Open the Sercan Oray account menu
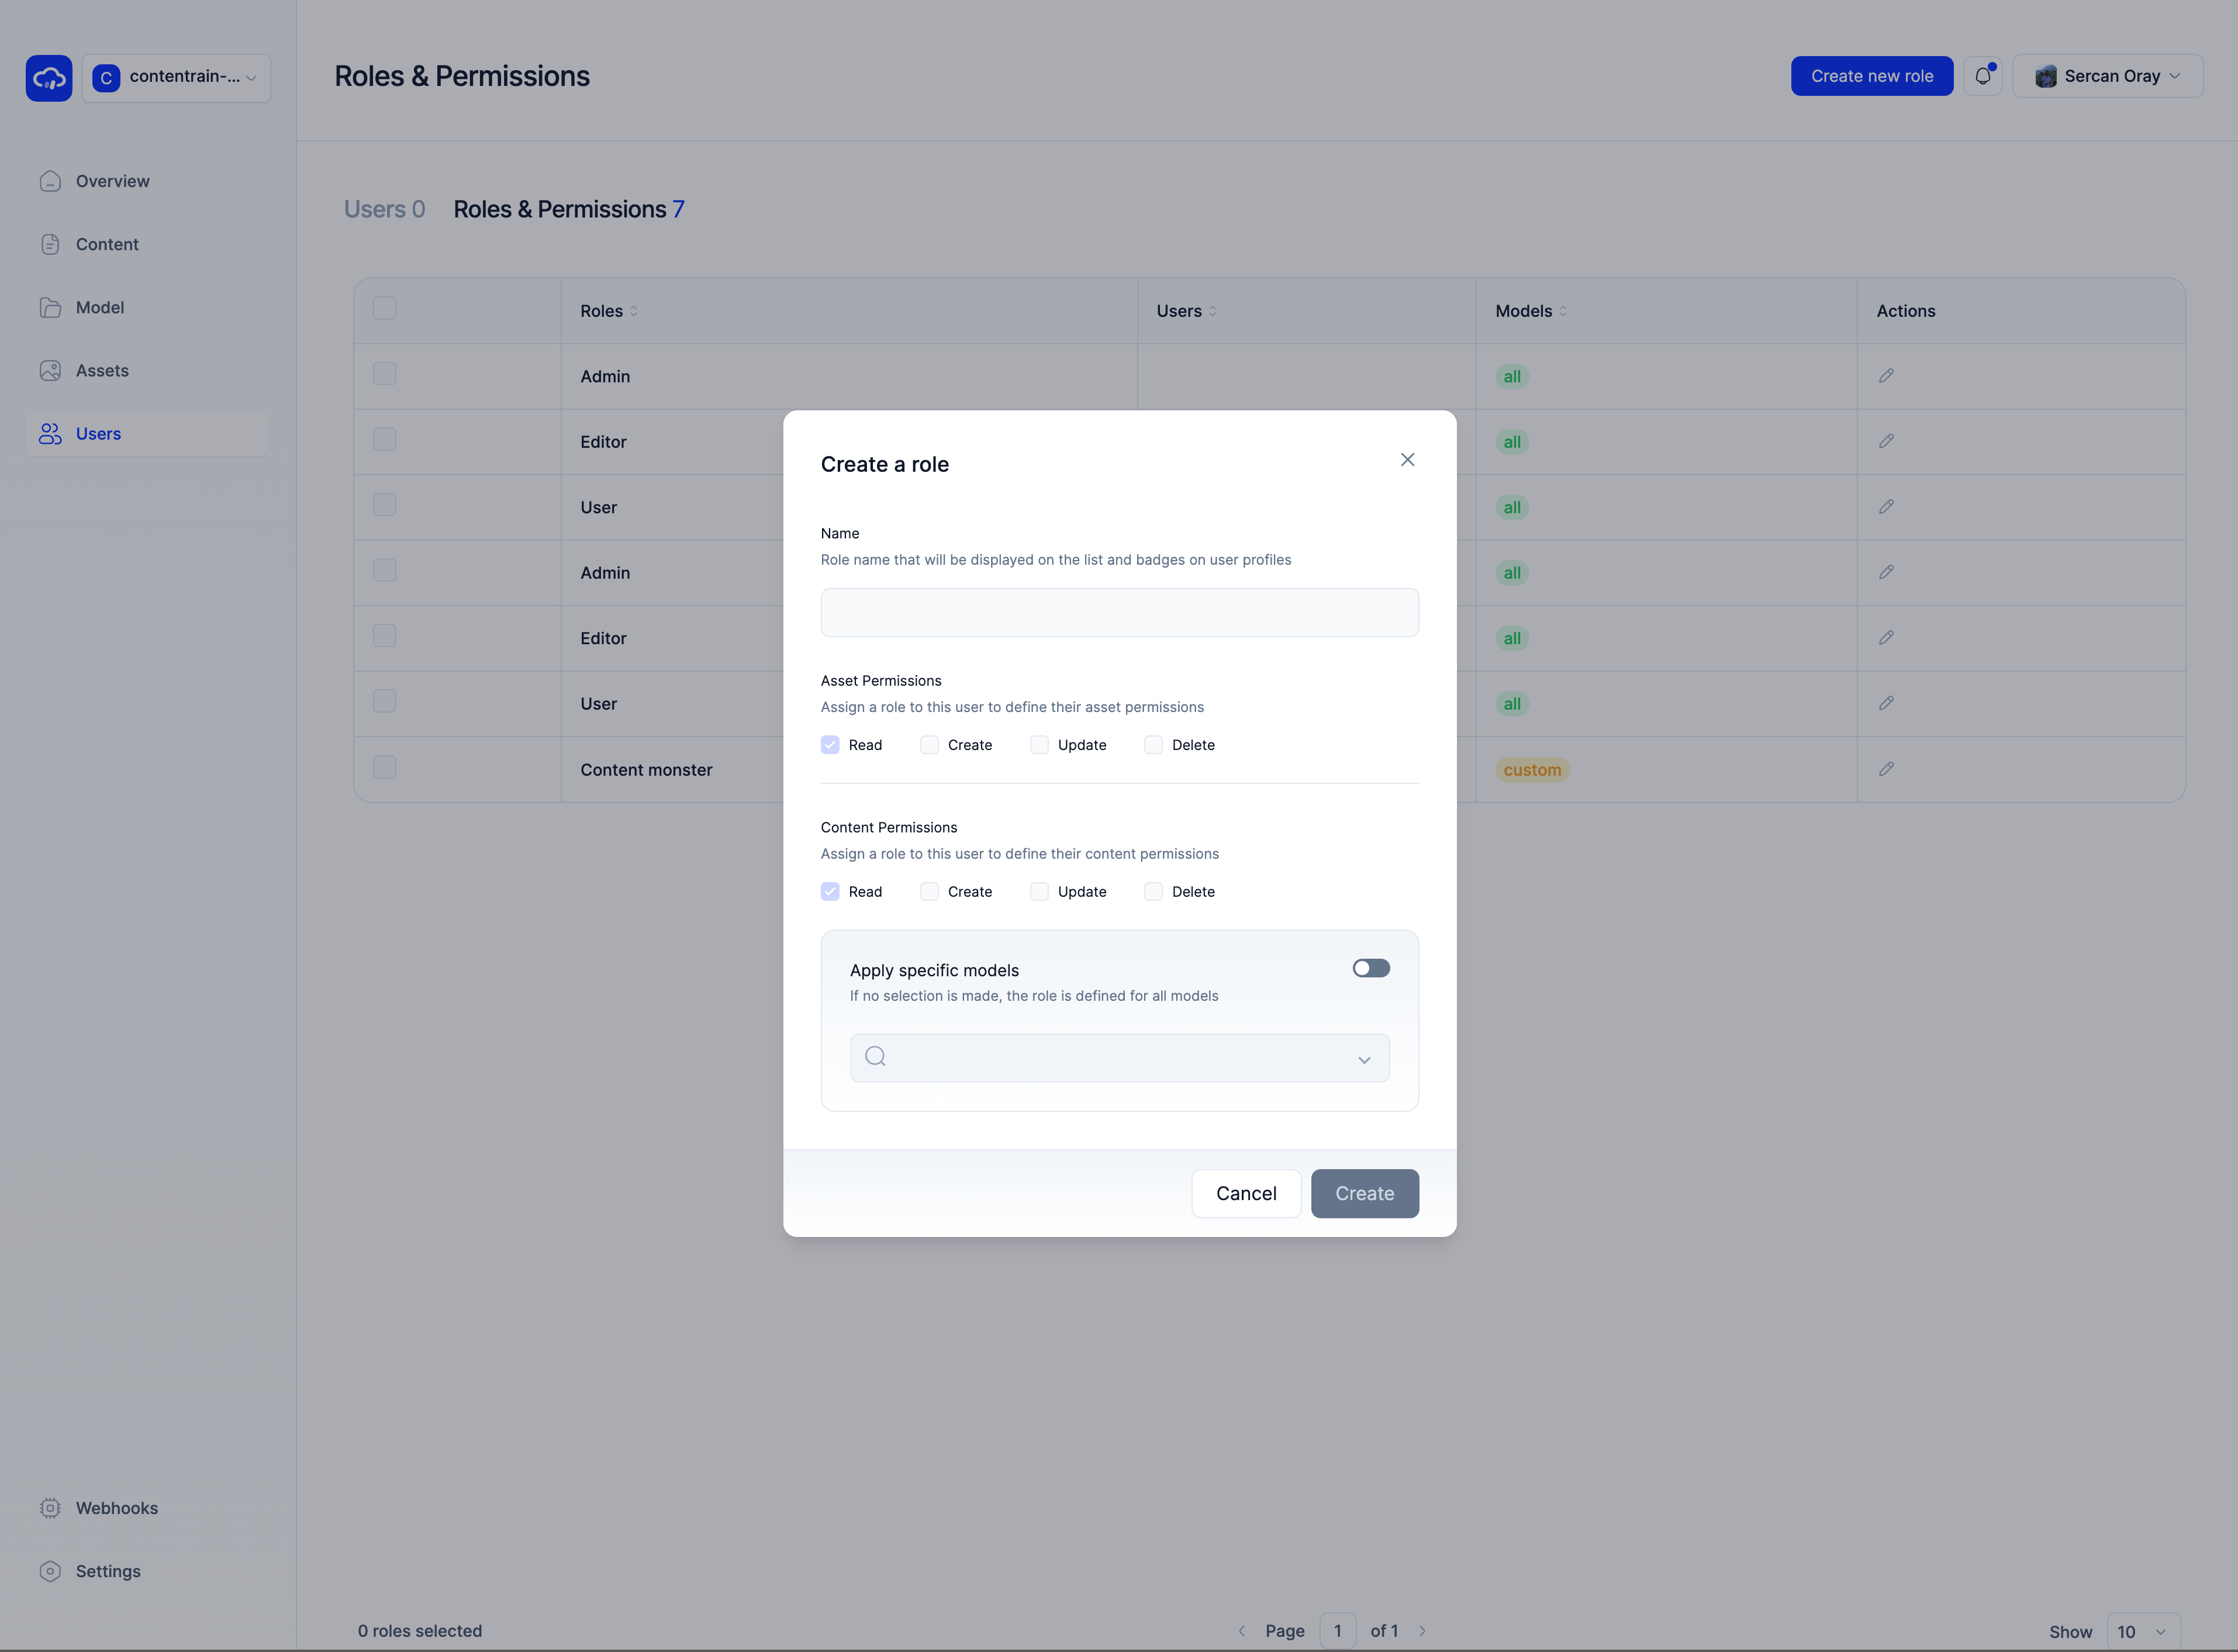Viewport: 2238px width, 1652px height. (x=2107, y=76)
